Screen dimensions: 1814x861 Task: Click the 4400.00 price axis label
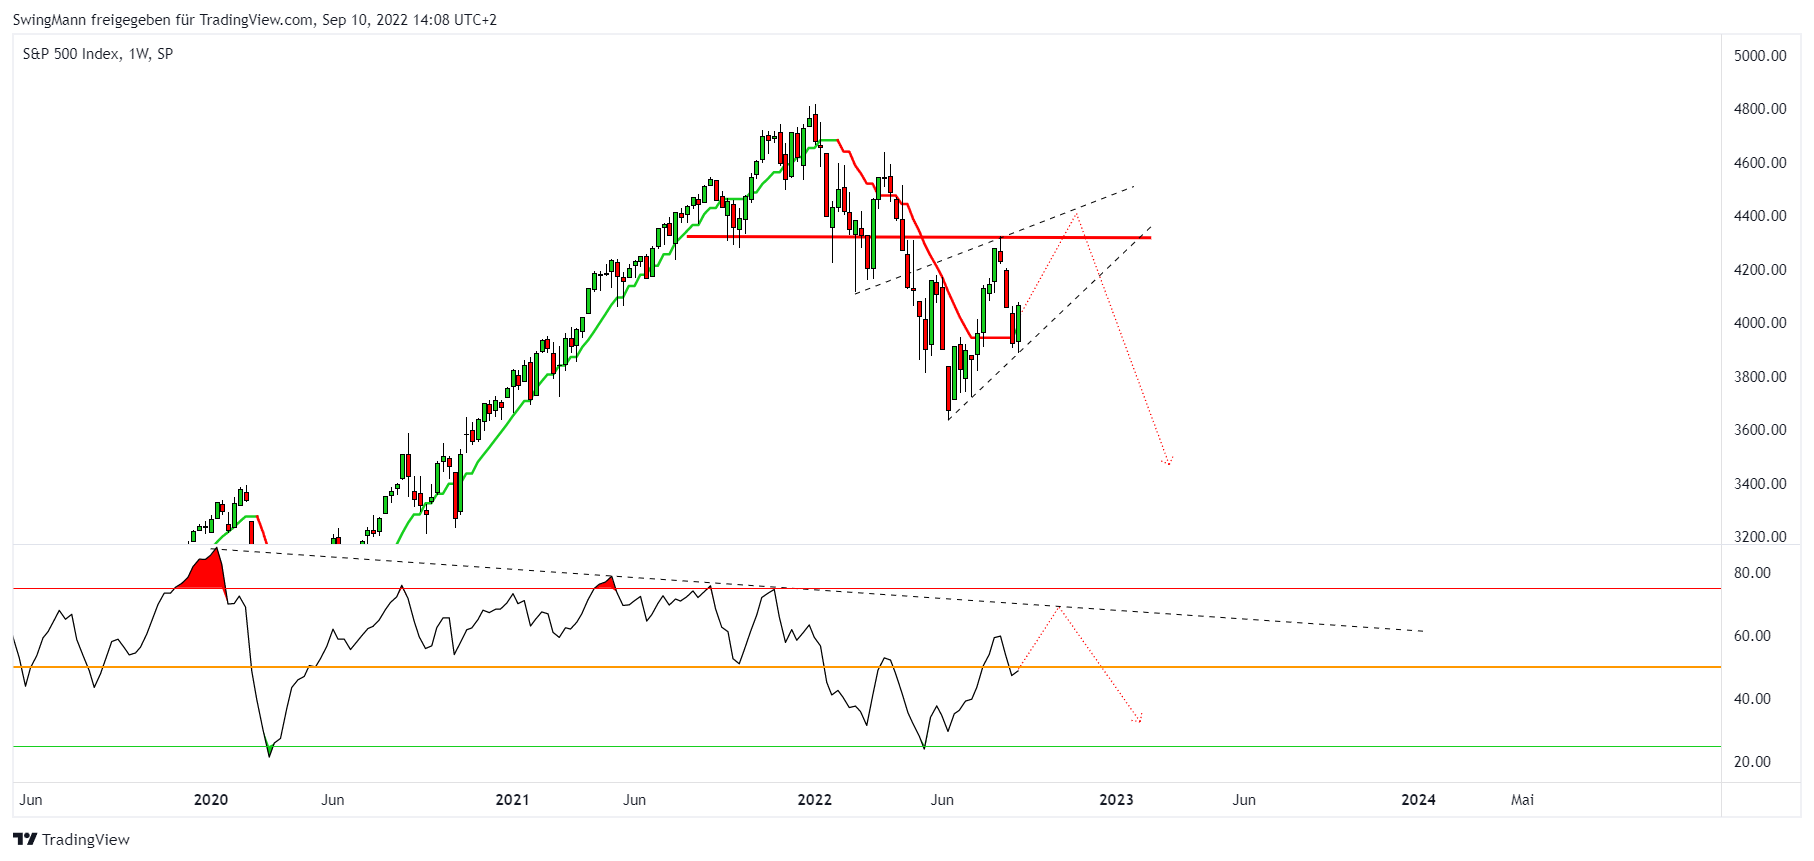(x=1760, y=216)
